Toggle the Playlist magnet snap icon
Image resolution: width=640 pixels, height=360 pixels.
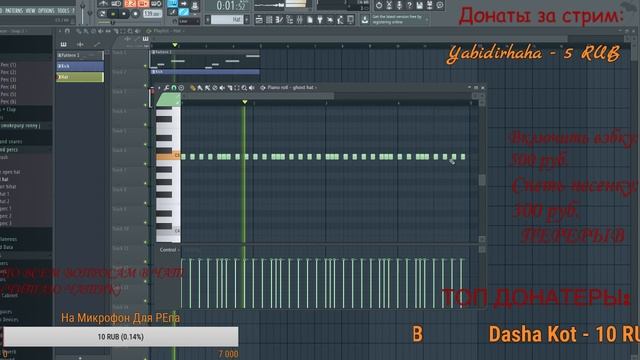point(67,31)
